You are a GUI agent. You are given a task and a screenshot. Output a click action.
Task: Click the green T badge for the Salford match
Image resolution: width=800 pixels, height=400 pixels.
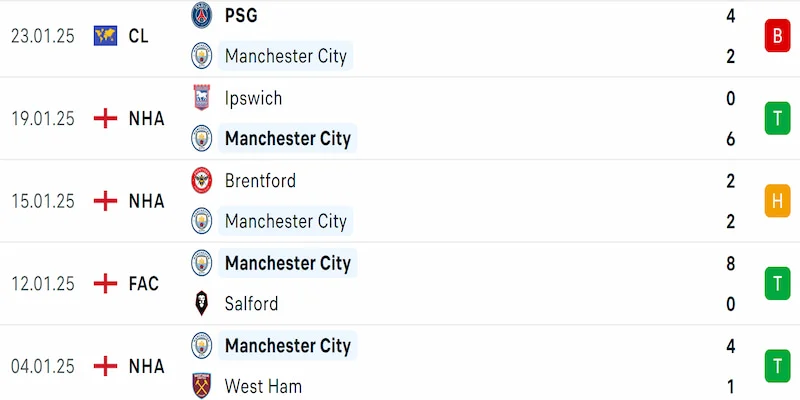click(777, 284)
